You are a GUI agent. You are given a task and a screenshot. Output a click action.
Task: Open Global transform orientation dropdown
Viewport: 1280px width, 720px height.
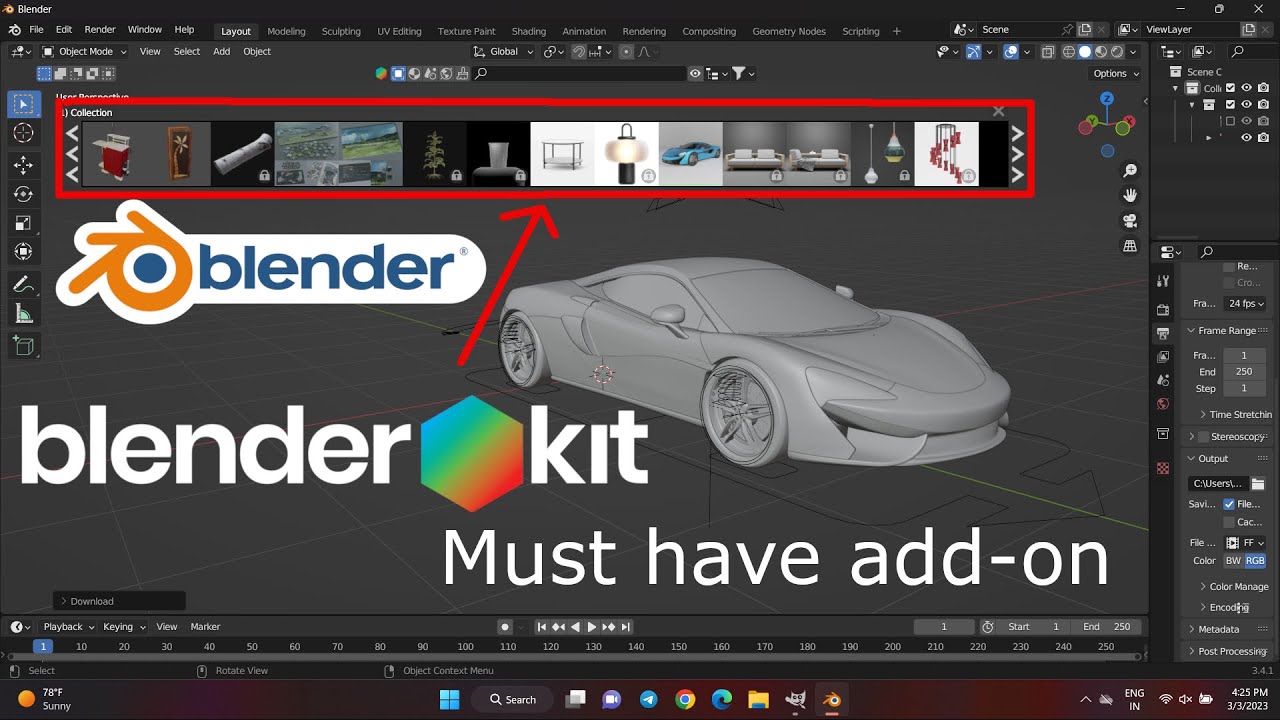point(503,51)
